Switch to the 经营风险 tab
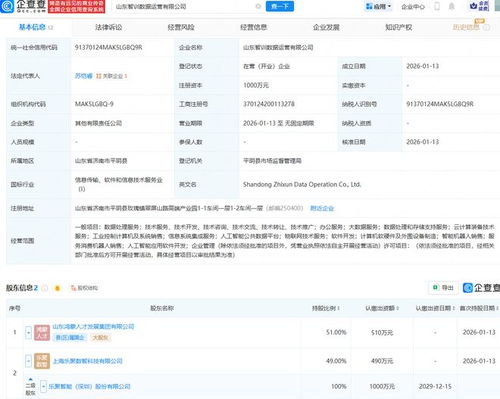Image resolution: width=500 pixels, height=399 pixels. (x=181, y=27)
